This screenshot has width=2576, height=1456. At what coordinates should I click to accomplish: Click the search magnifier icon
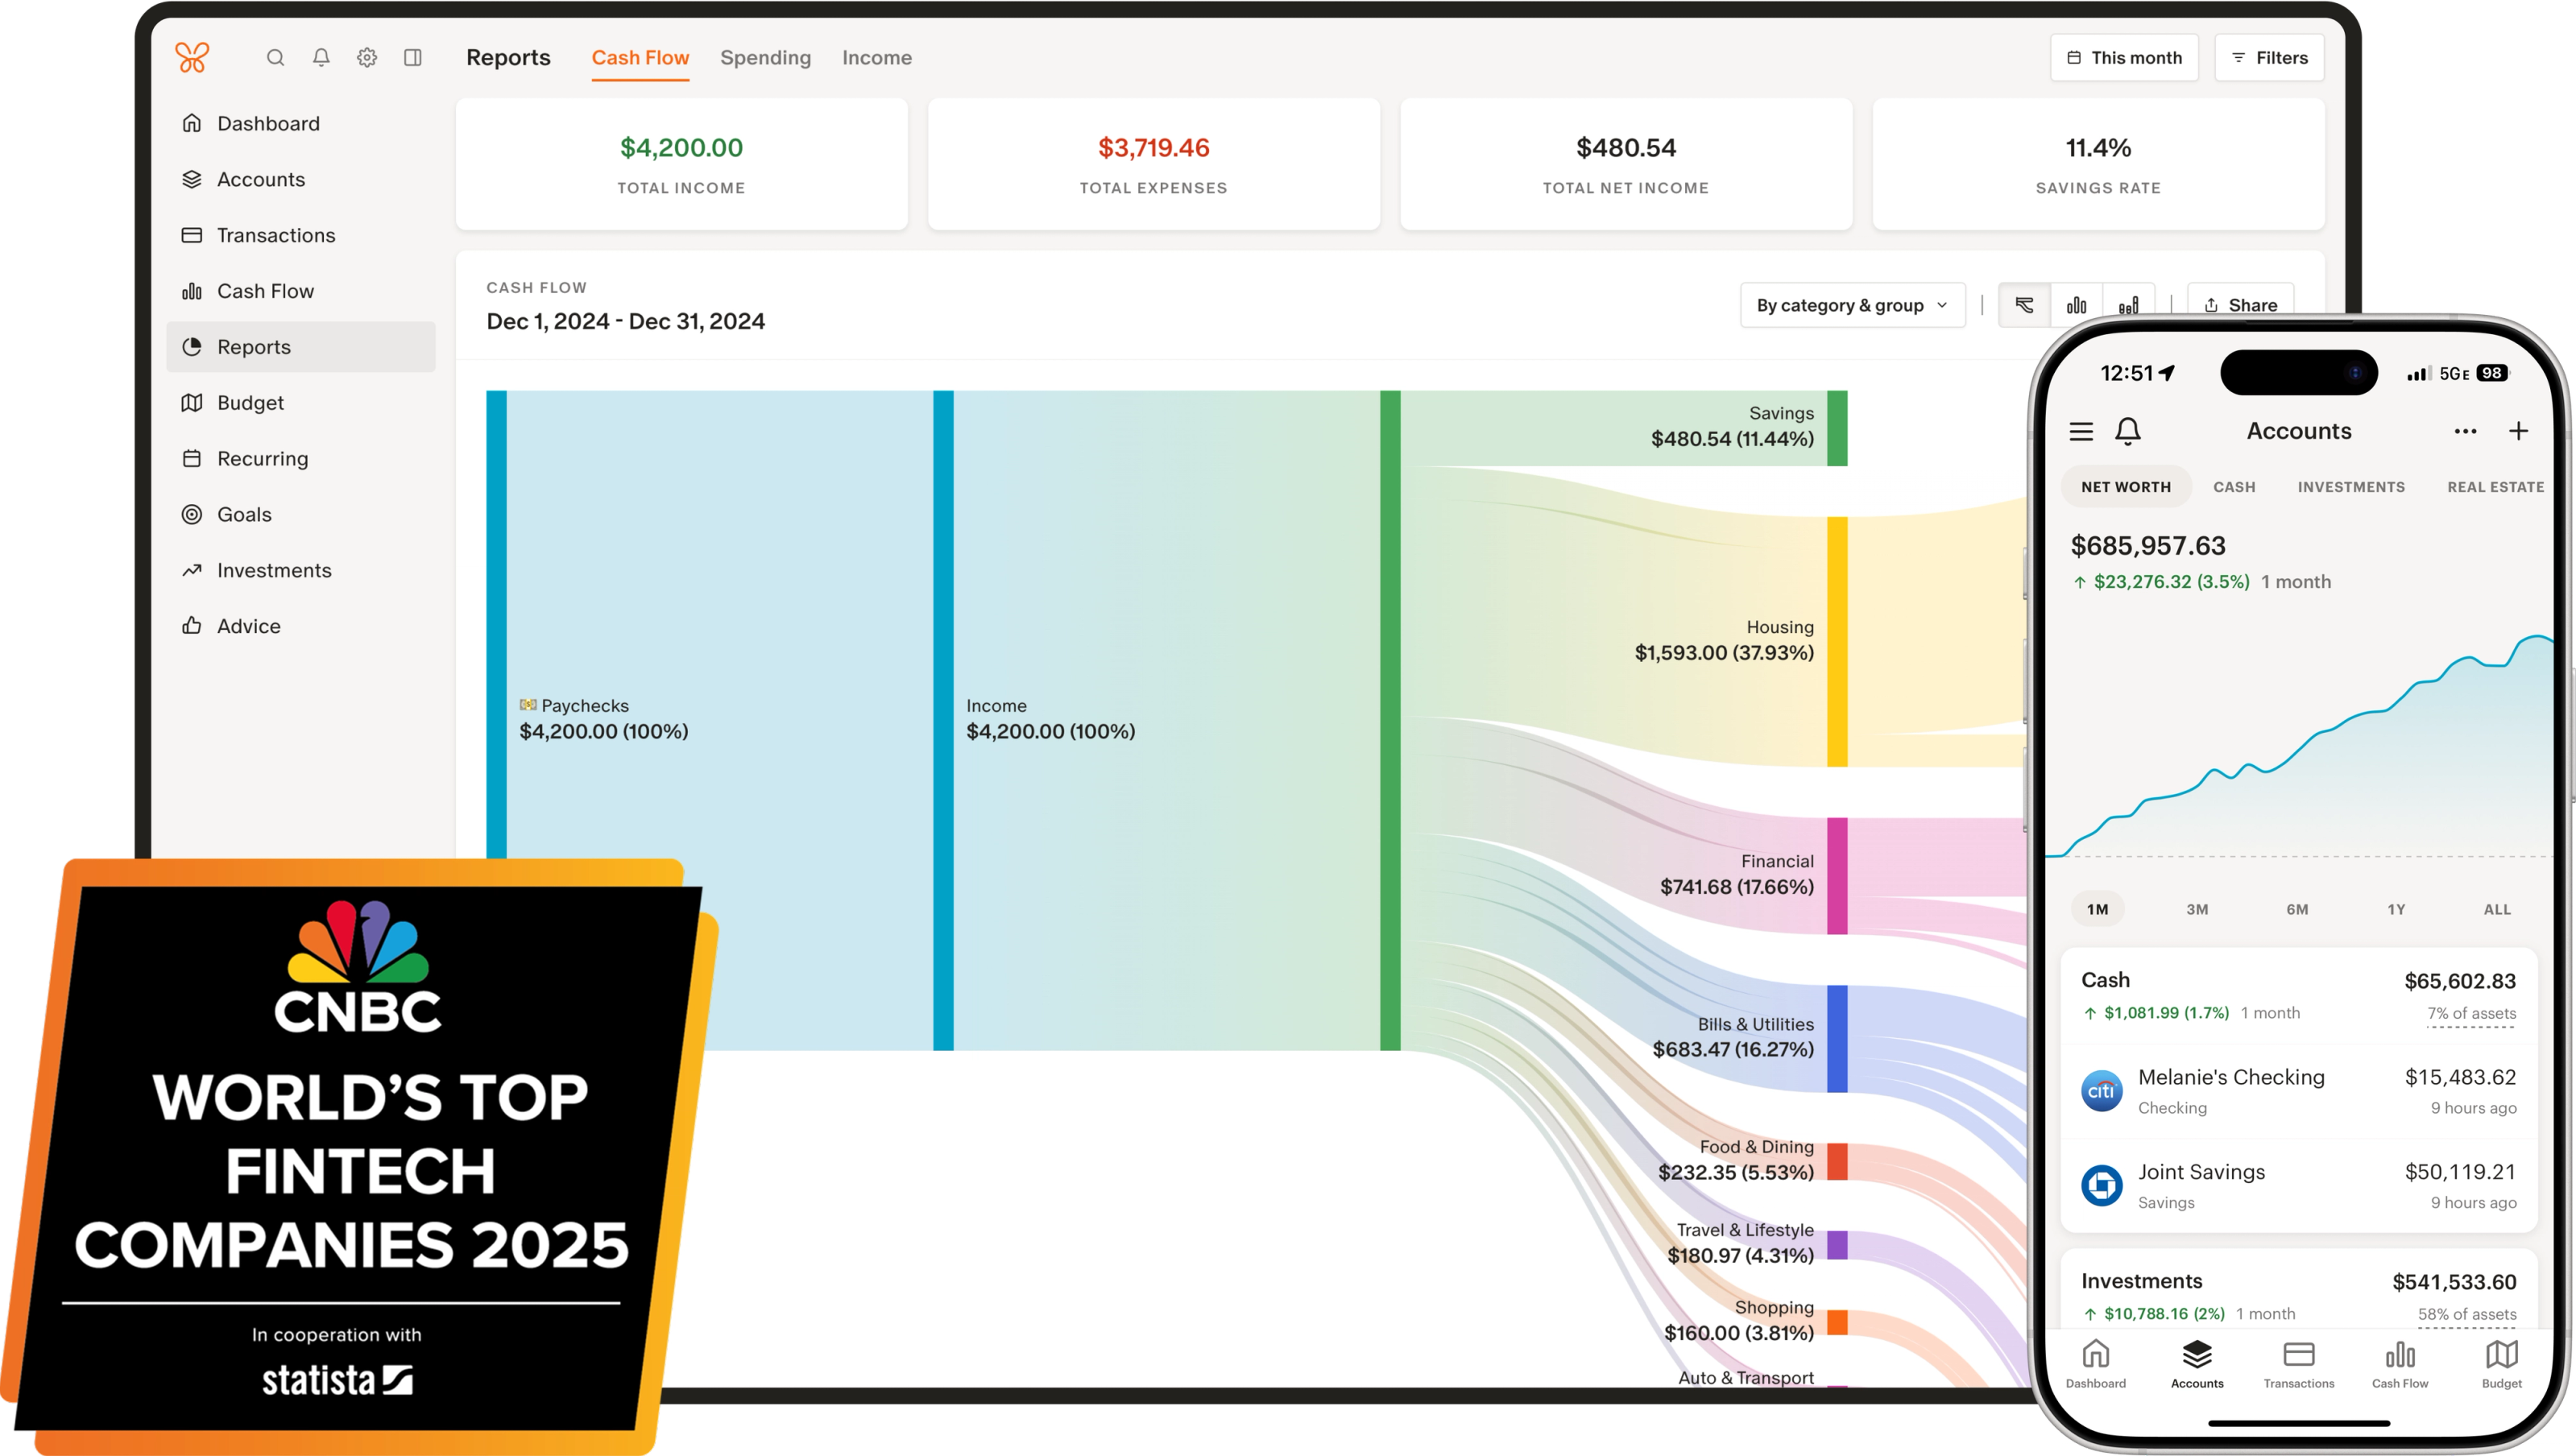275,58
